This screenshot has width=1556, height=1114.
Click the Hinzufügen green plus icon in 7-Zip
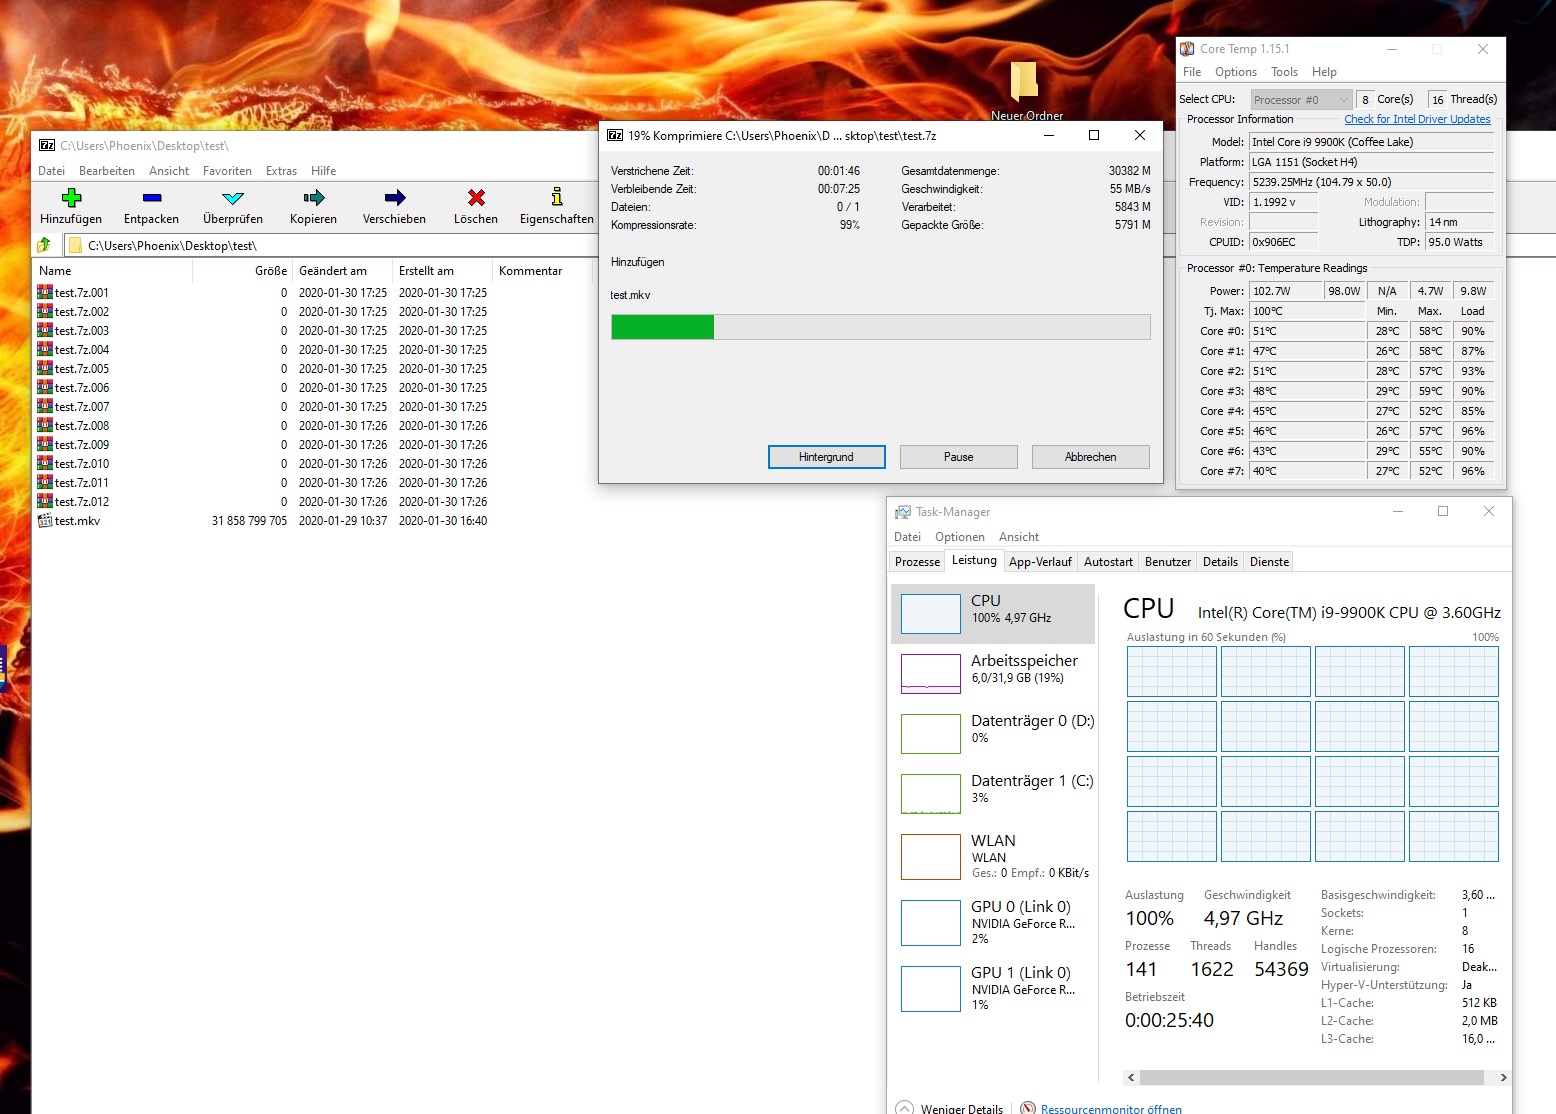(x=71, y=197)
